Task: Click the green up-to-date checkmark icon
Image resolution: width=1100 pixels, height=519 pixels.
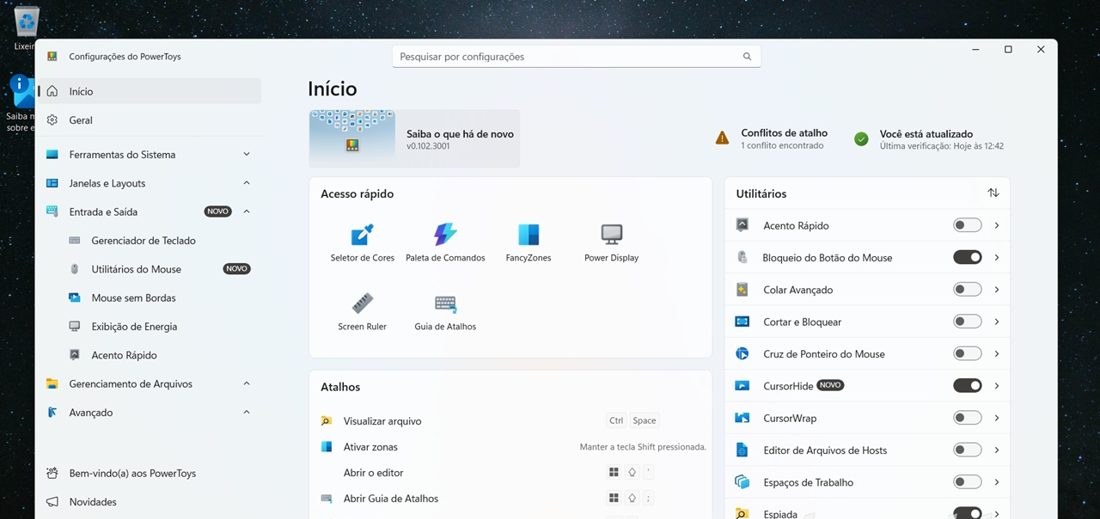Action: pyautogui.click(x=861, y=139)
